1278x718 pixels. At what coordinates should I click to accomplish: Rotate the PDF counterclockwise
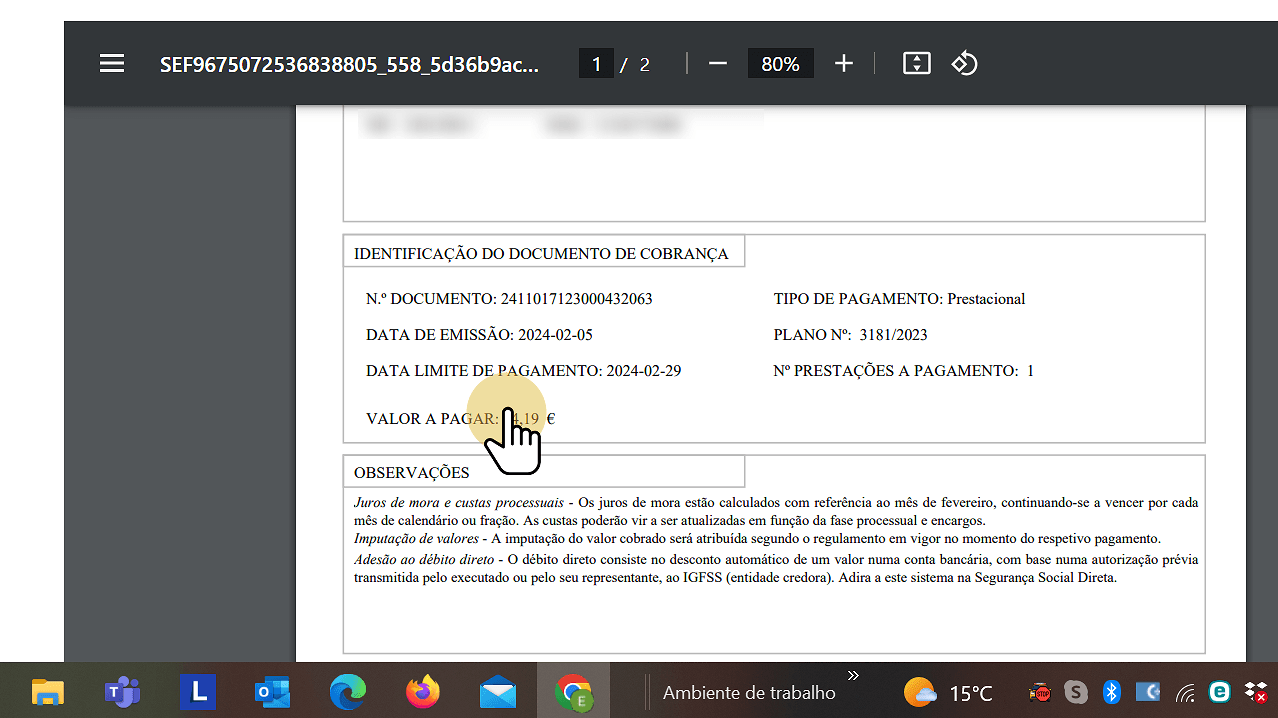click(963, 63)
